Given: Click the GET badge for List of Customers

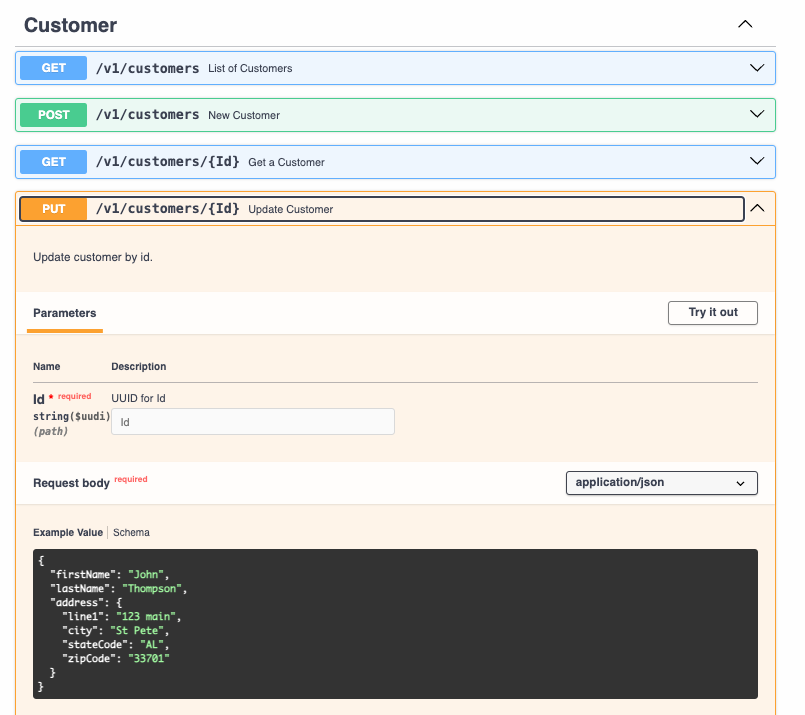Looking at the screenshot, I should (x=54, y=68).
